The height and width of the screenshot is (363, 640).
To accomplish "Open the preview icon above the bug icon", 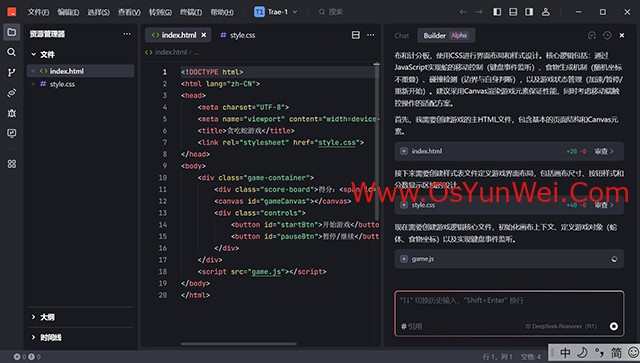I will click(x=12, y=93).
